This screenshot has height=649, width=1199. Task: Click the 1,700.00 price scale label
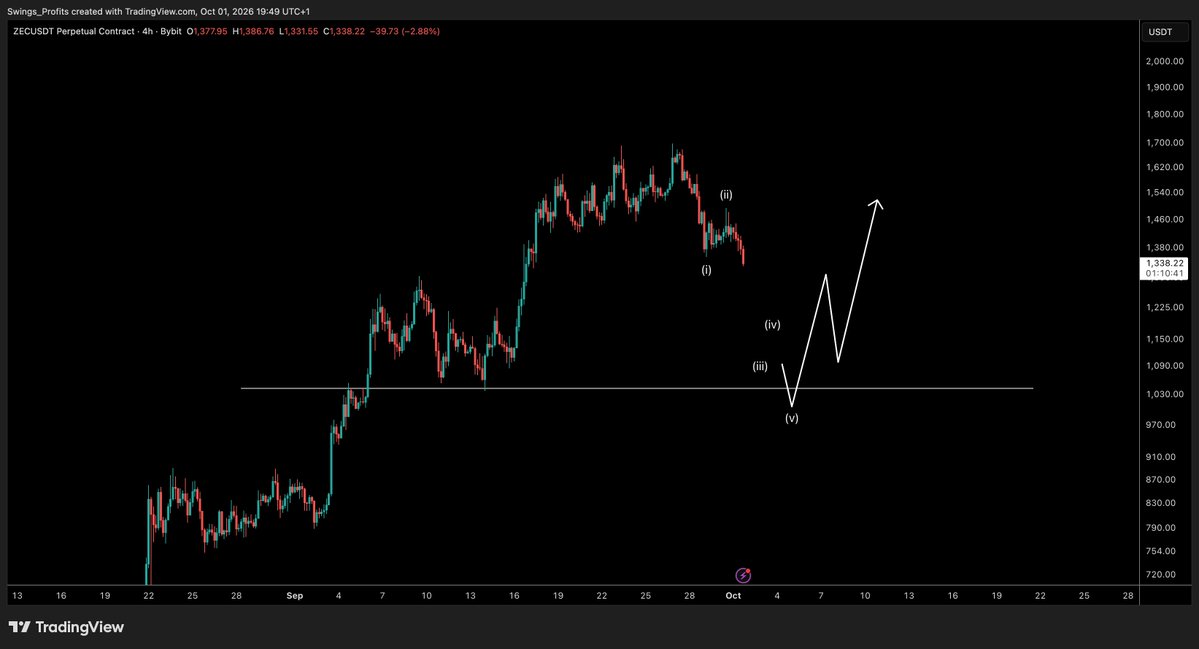click(x=1165, y=143)
